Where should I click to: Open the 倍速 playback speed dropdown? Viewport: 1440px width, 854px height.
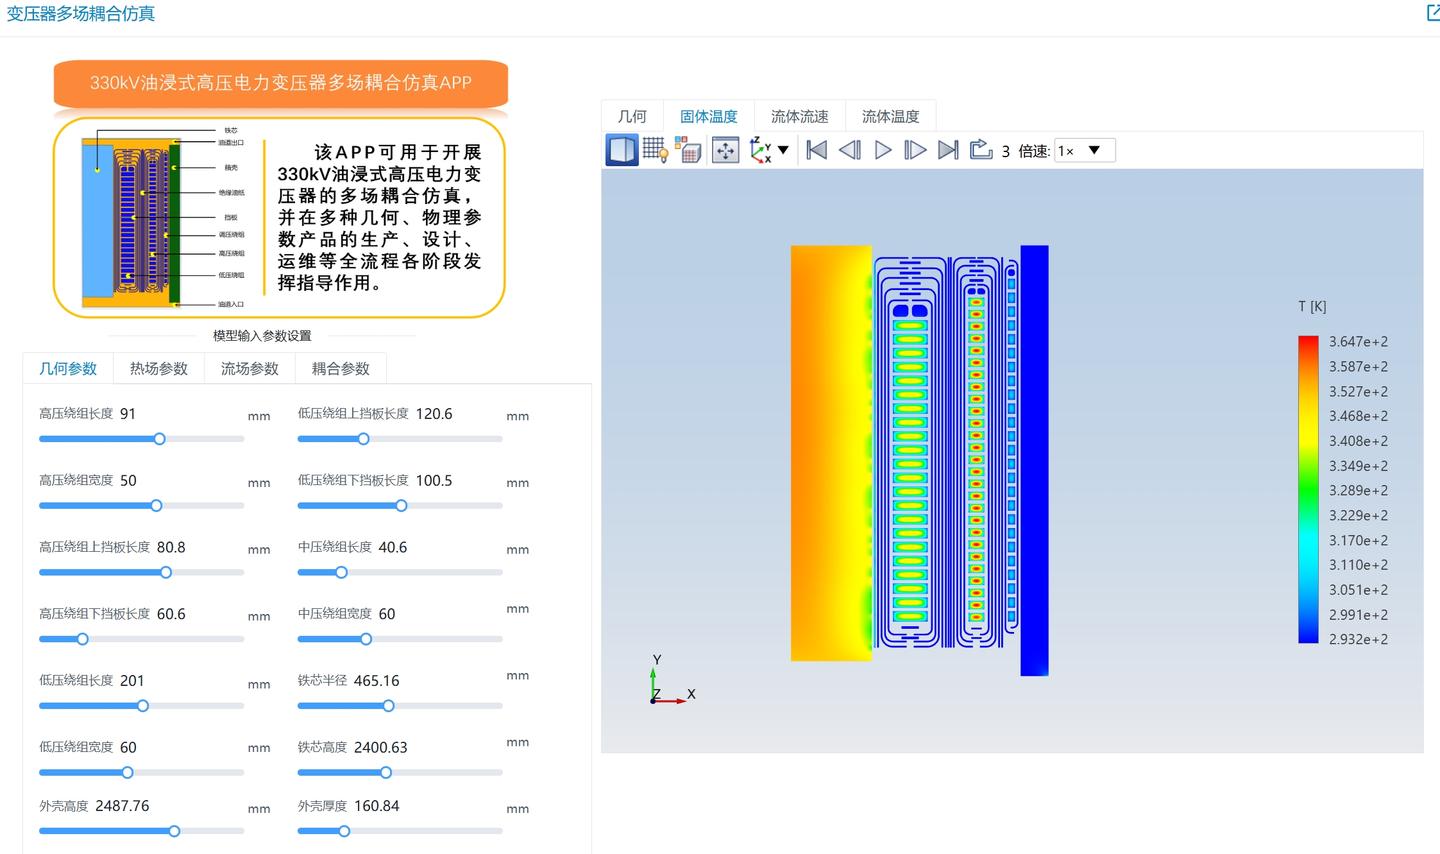click(x=1084, y=151)
